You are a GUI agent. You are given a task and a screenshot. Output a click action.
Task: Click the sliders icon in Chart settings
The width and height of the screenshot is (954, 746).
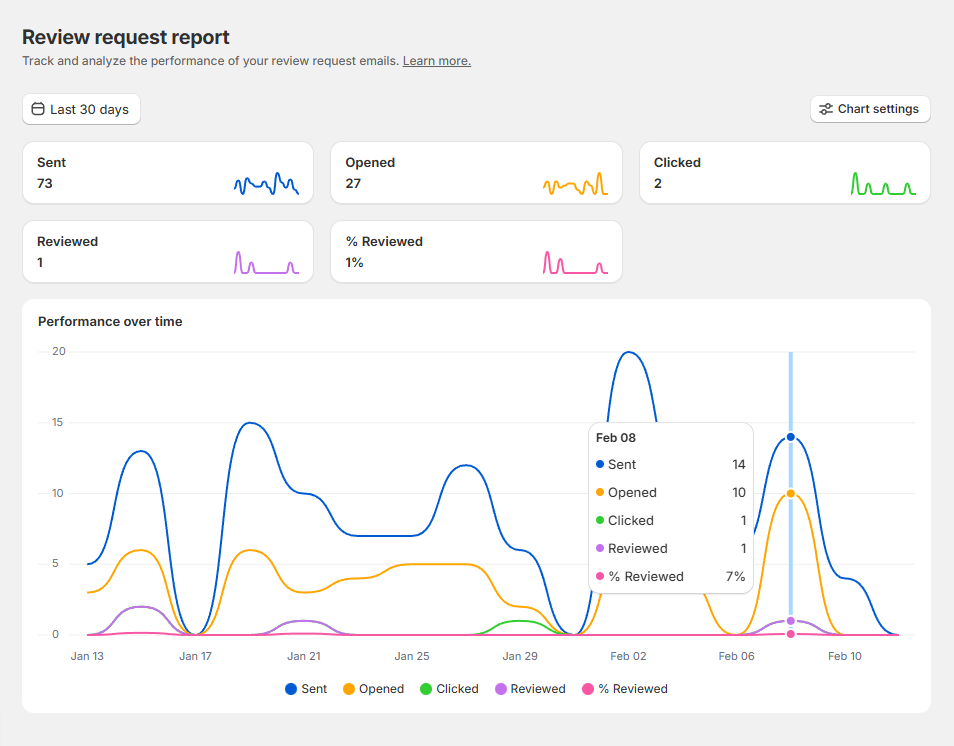825,109
